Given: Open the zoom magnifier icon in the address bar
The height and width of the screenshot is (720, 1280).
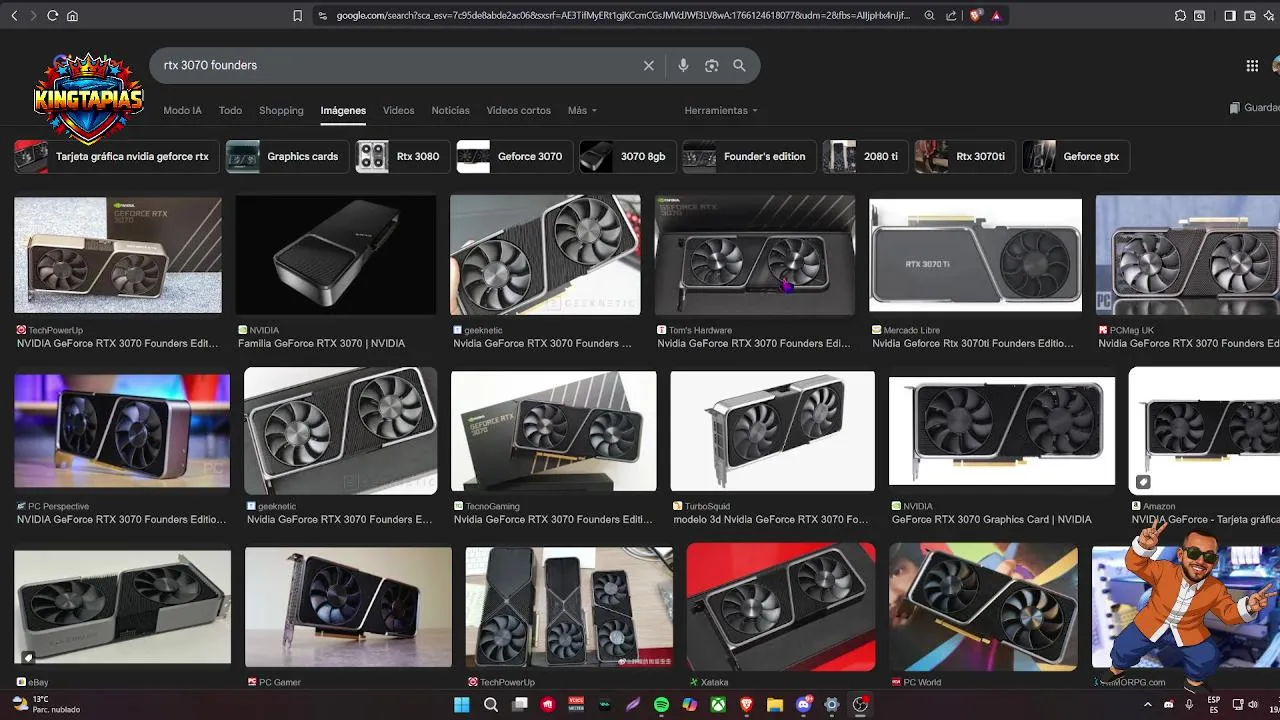Looking at the screenshot, I should tap(929, 16).
